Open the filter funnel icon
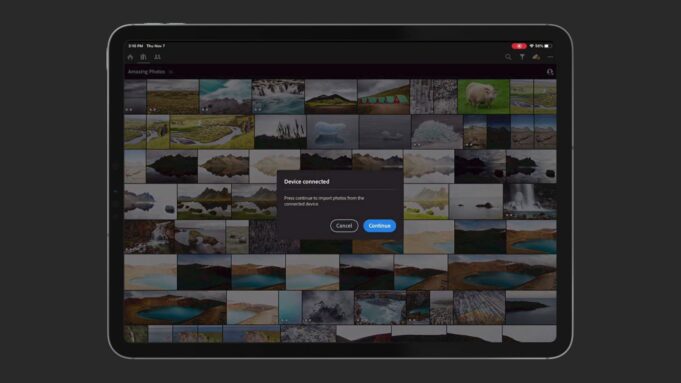Viewport: 681px width, 383px height. 522,57
